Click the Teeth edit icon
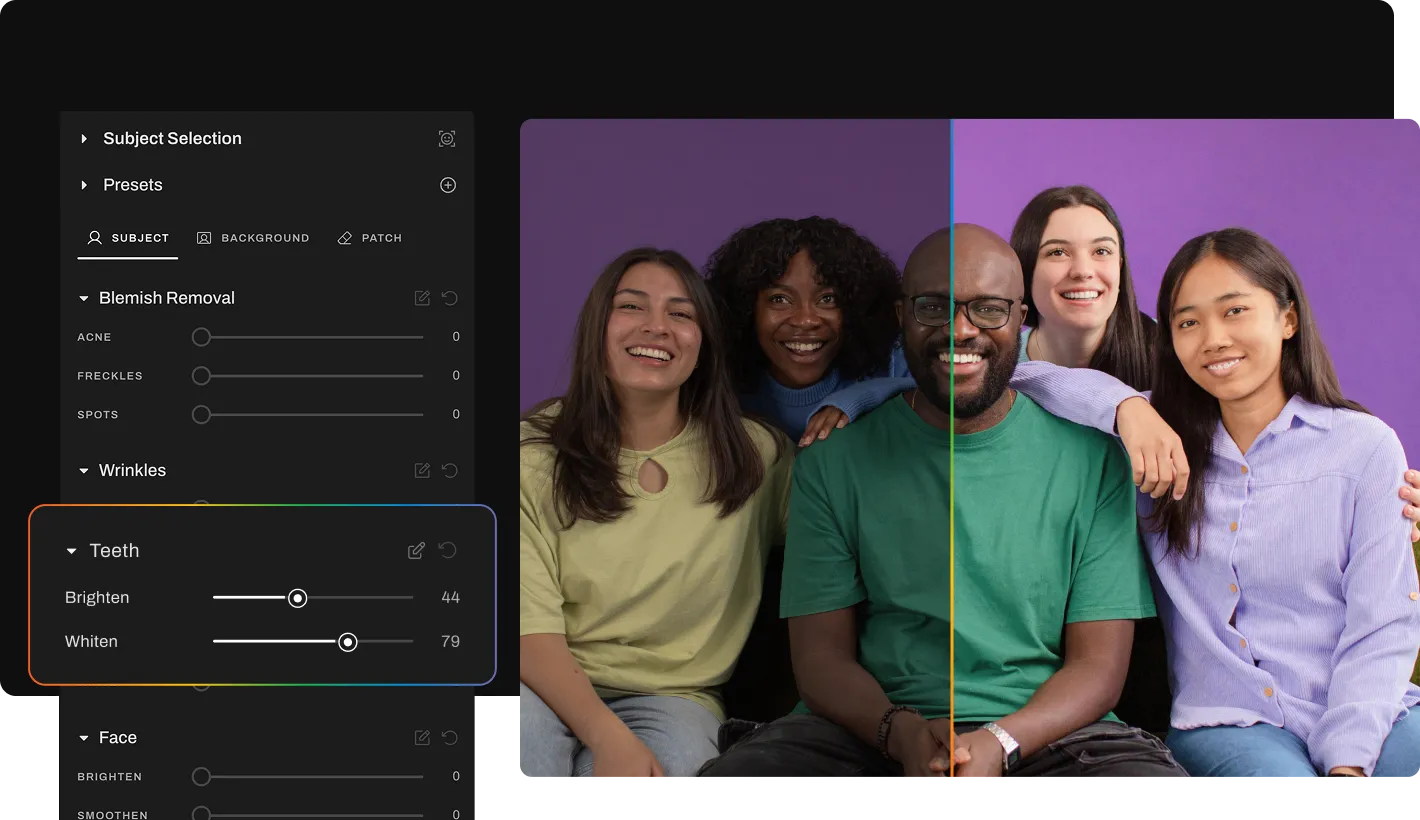Screen dimensions: 1420x820 417,550
